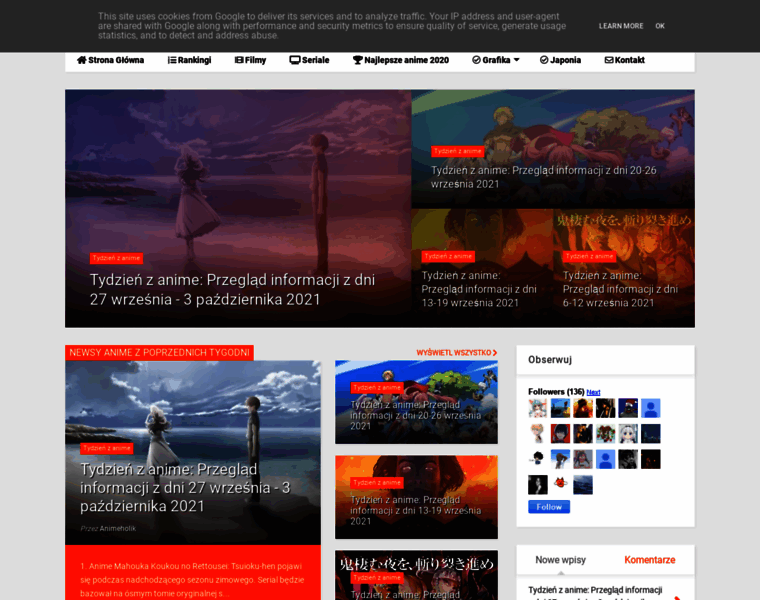Click first follower avatar in third row
Screen dimensions: 760x600
(x=538, y=459)
